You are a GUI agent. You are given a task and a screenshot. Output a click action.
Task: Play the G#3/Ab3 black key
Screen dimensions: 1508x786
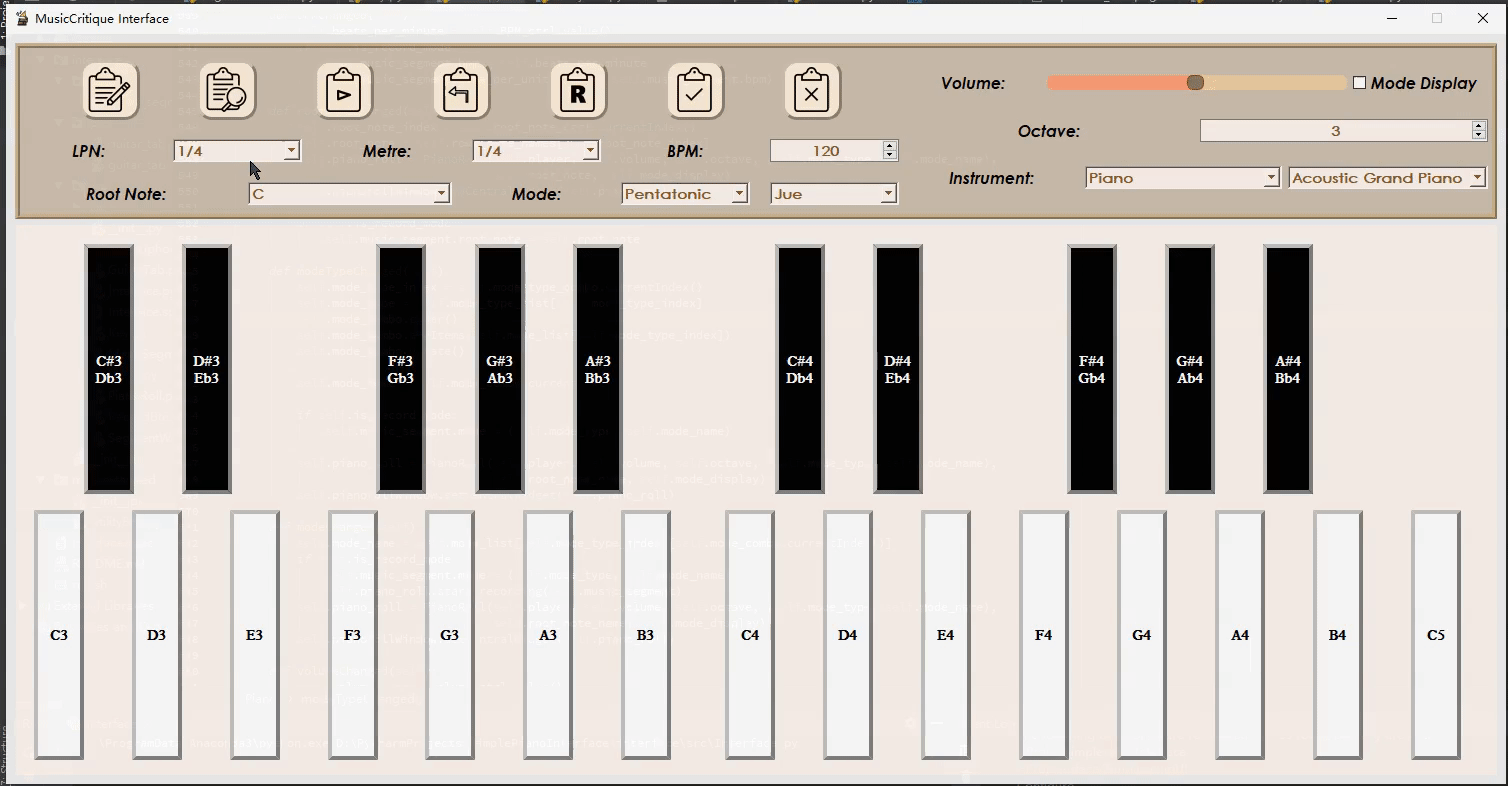point(500,369)
